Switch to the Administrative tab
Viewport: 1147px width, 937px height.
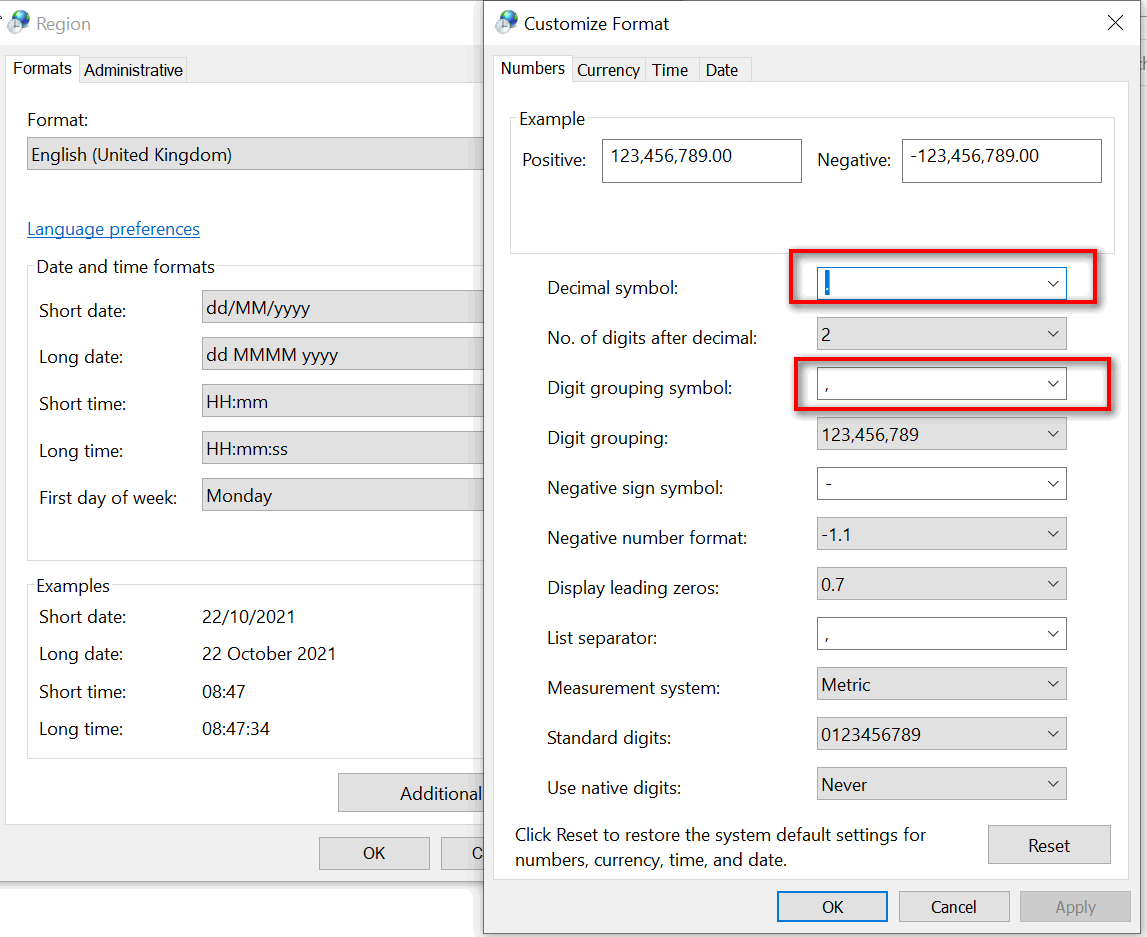click(133, 70)
